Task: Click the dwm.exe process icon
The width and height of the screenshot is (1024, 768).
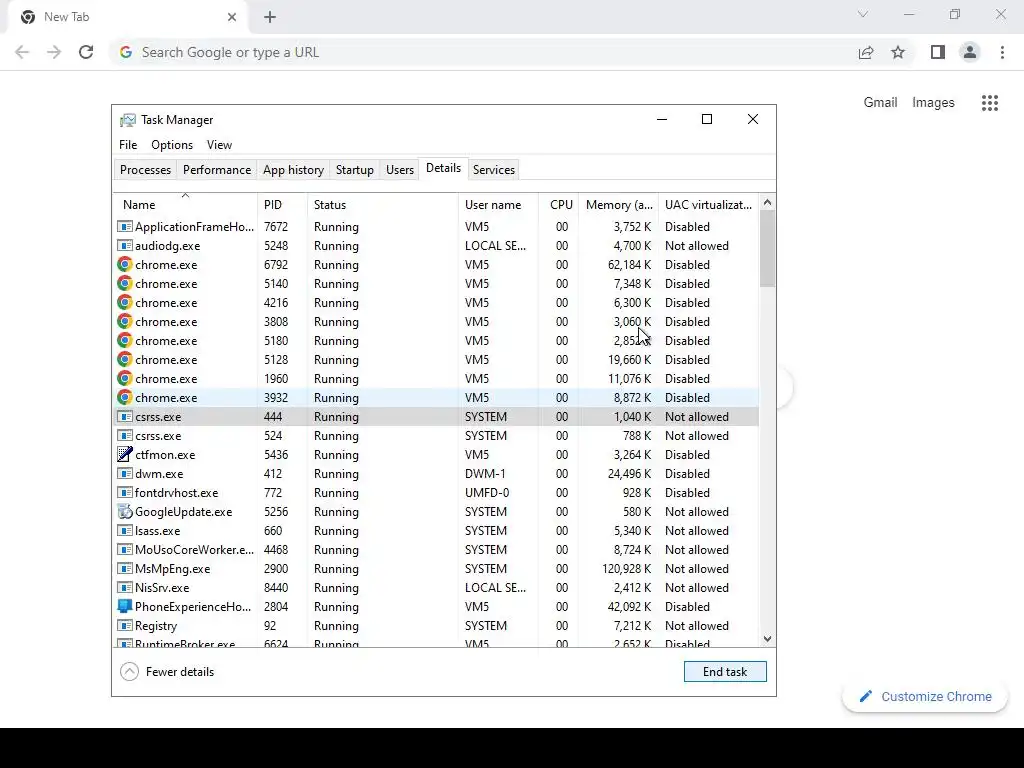Action: [125, 473]
